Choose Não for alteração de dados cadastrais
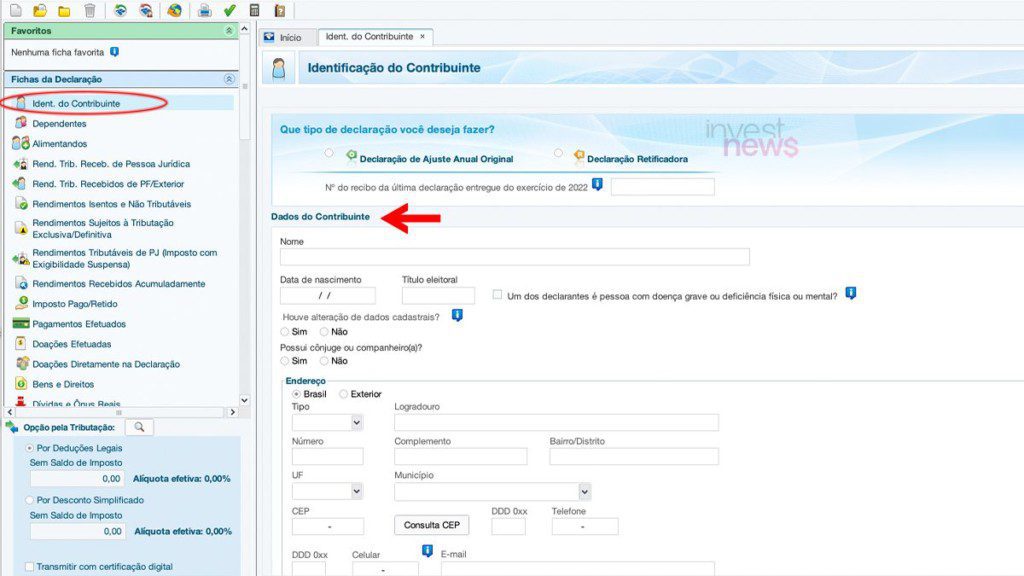This screenshot has height=576, width=1024. coord(324,332)
